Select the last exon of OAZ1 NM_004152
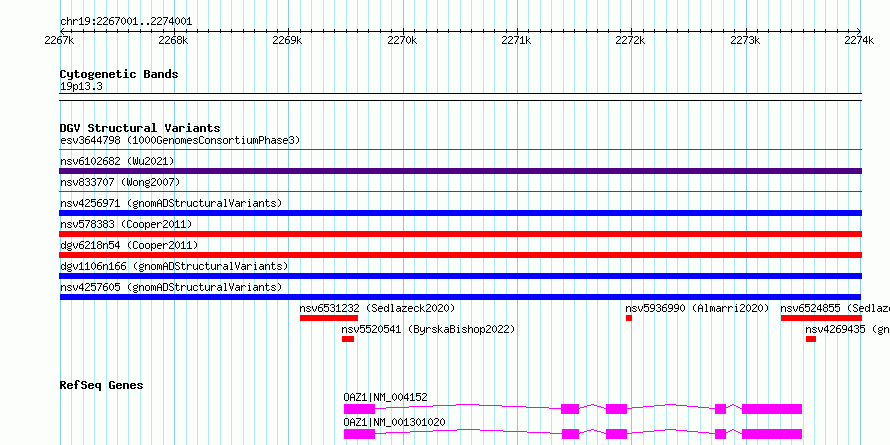 click(772, 409)
